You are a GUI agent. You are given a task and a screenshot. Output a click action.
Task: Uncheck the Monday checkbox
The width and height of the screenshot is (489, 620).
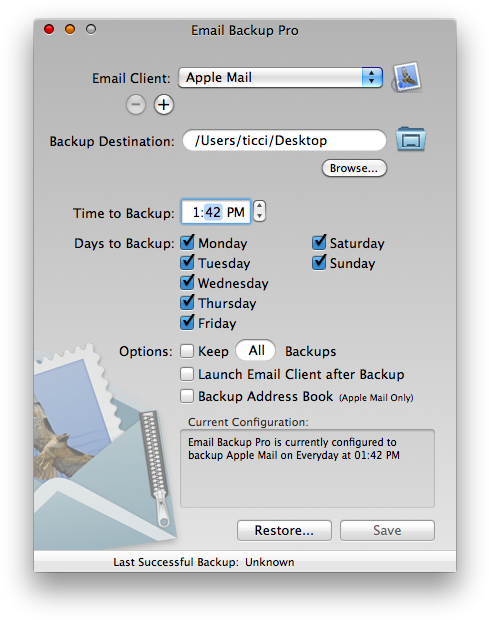point(187,242)
